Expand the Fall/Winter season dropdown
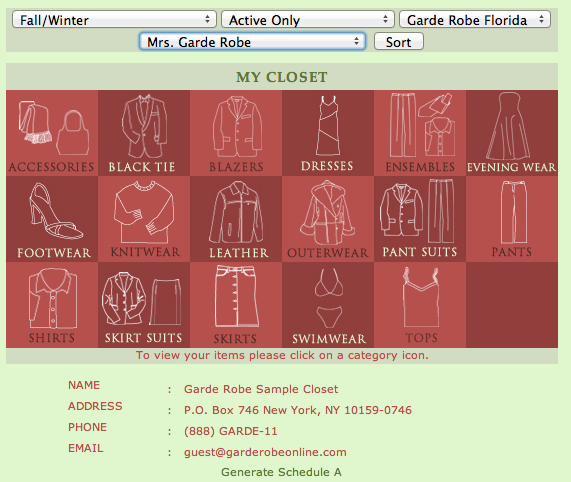This screenshot has width=571, height=482. tap(114, 20)
